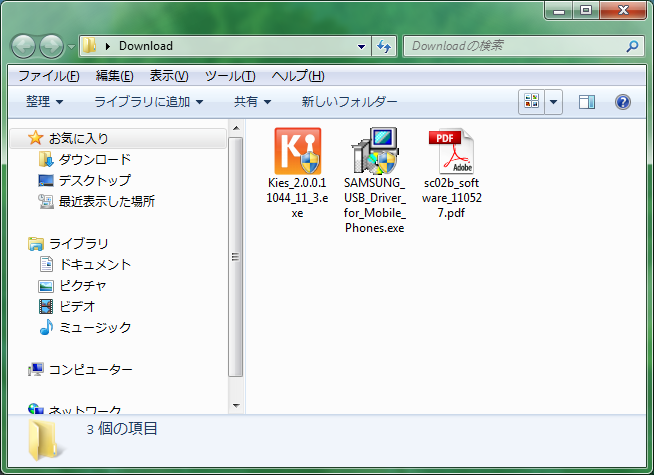Screen dimensions: 654x475
Task: Toggle the preview pane icon
Action: 587,102
